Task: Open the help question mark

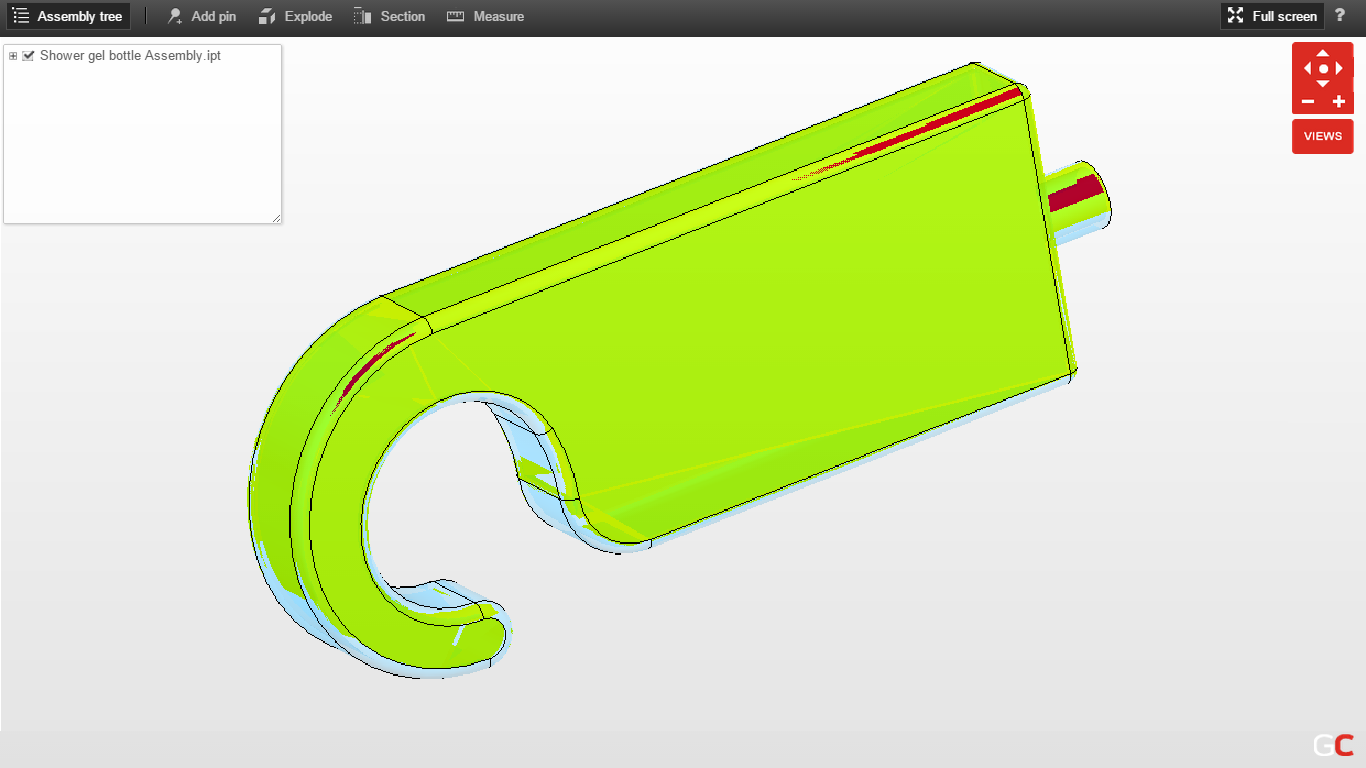Action: pyautogui.click(x=1340, y=15)
